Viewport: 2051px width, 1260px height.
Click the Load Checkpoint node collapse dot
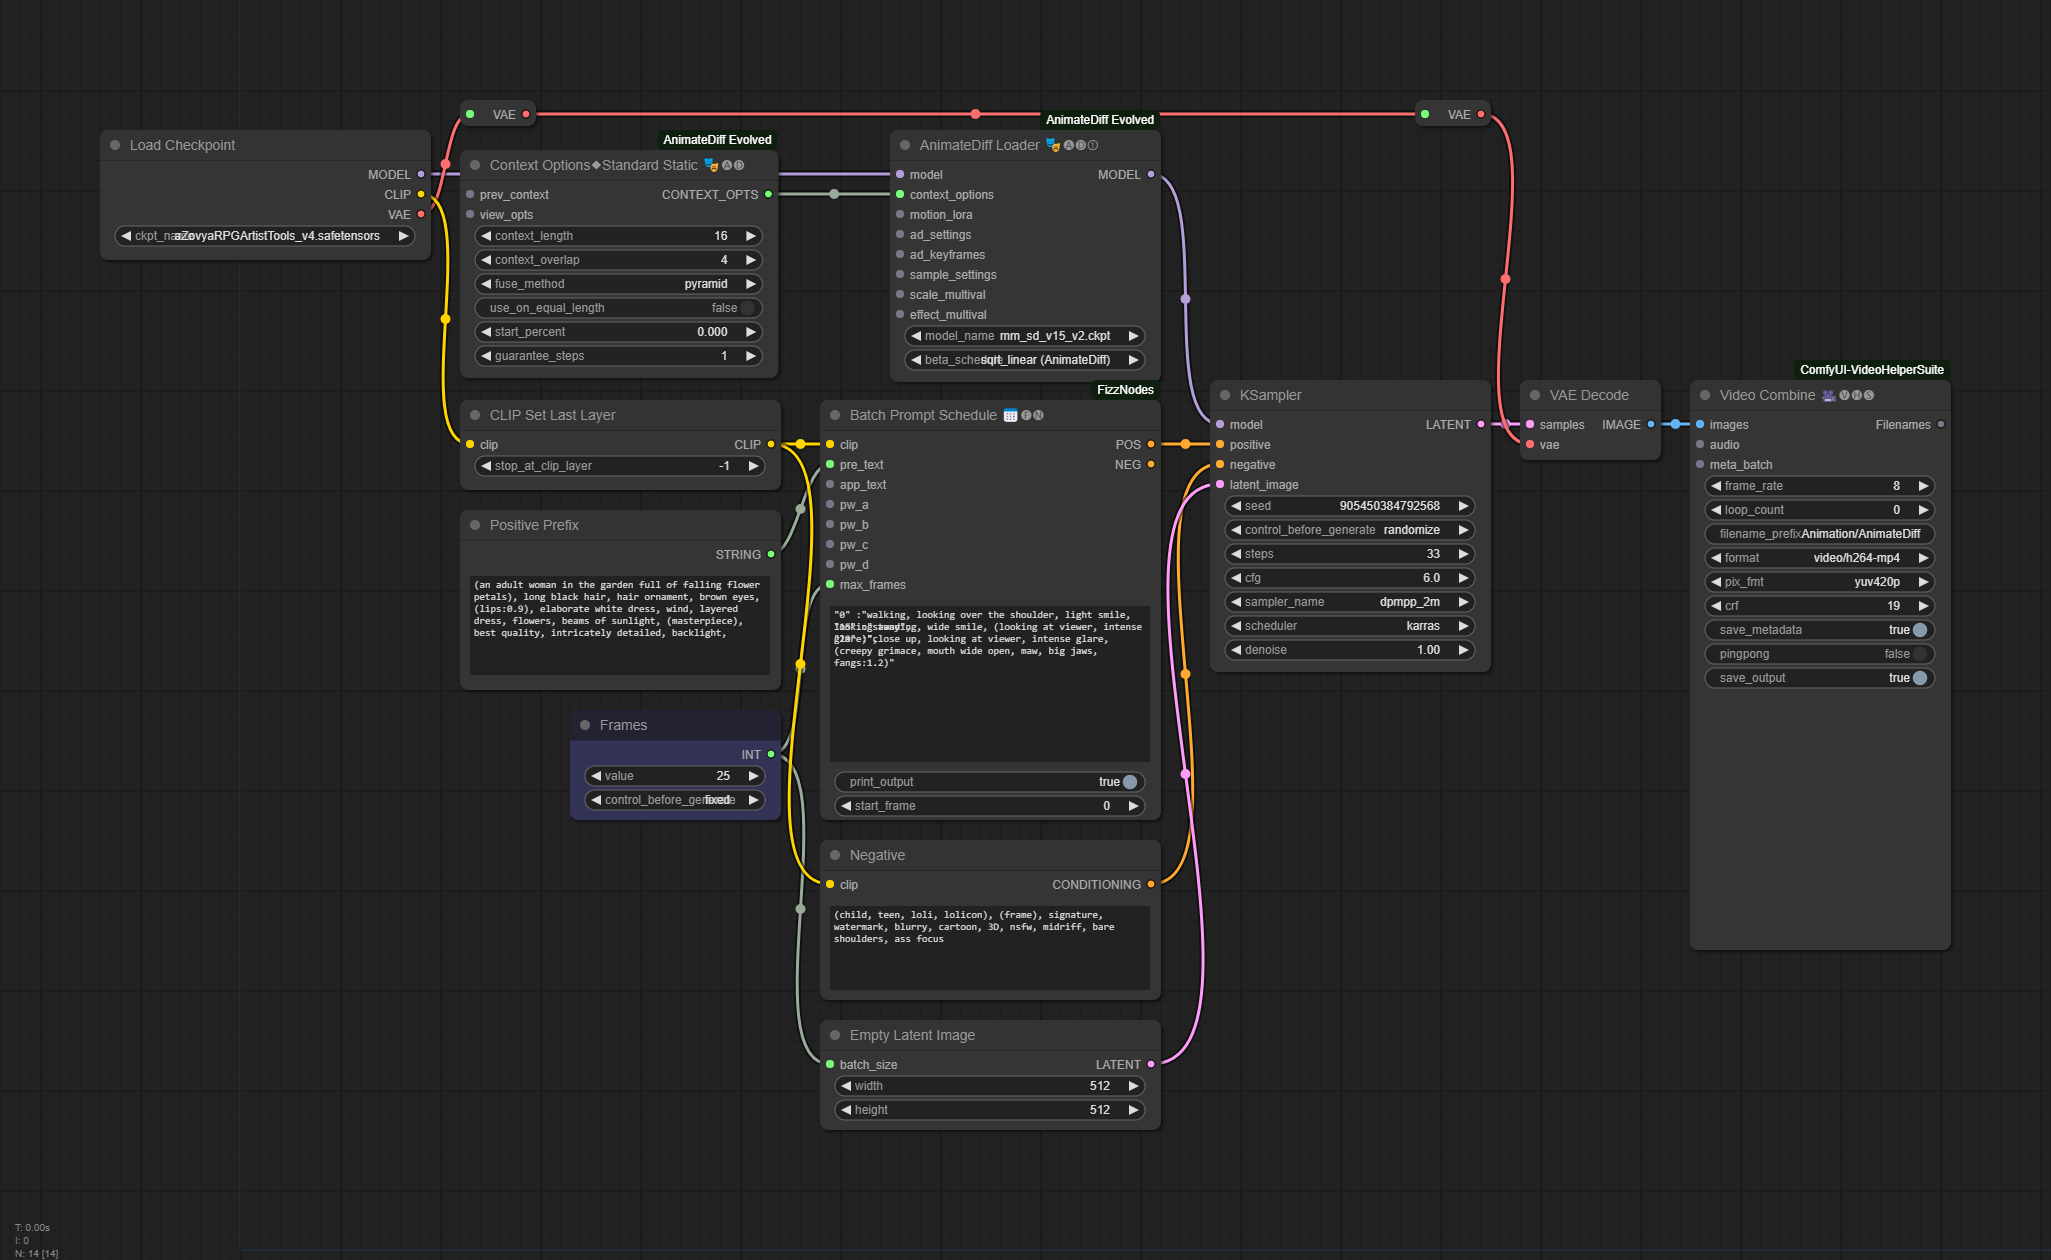tap(115, 145)
